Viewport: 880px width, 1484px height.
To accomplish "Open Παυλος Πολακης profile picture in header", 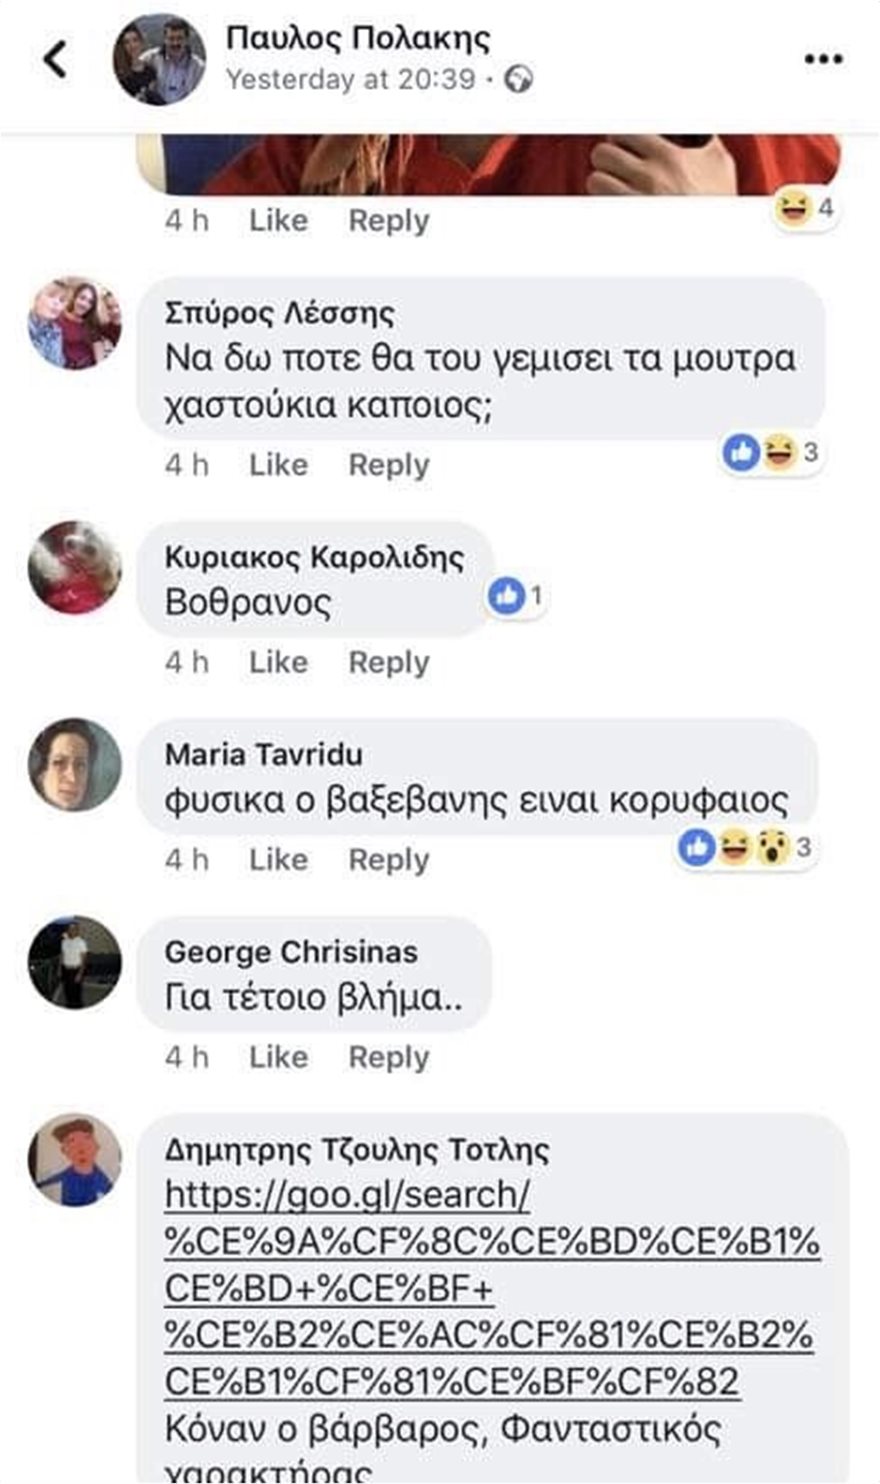I will pos(159,60).
